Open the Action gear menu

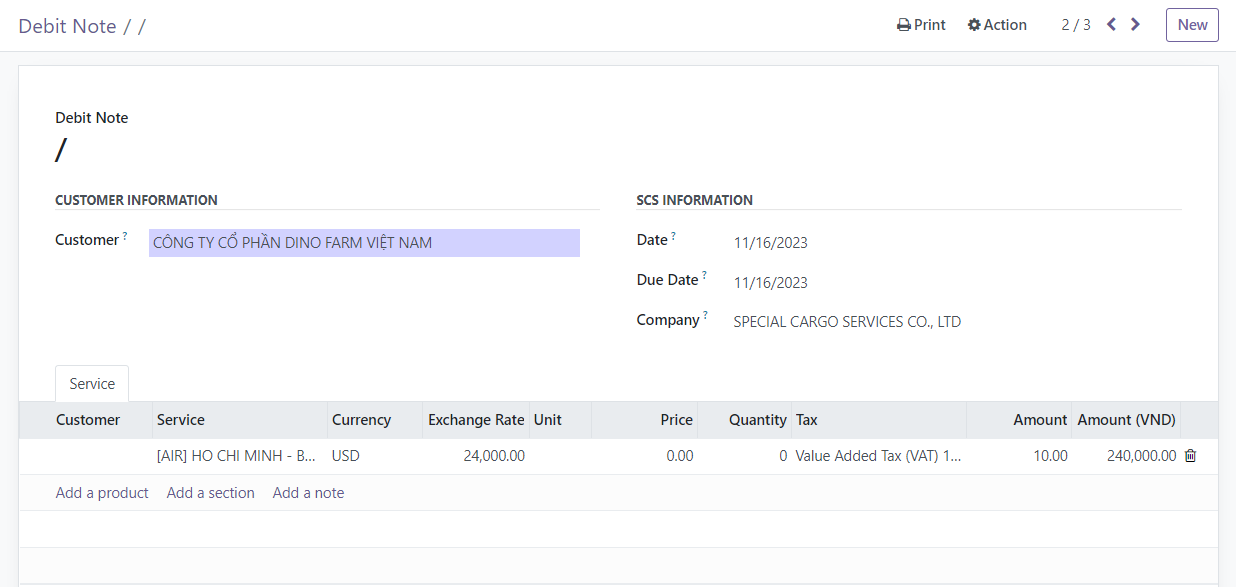click(997, 25)
